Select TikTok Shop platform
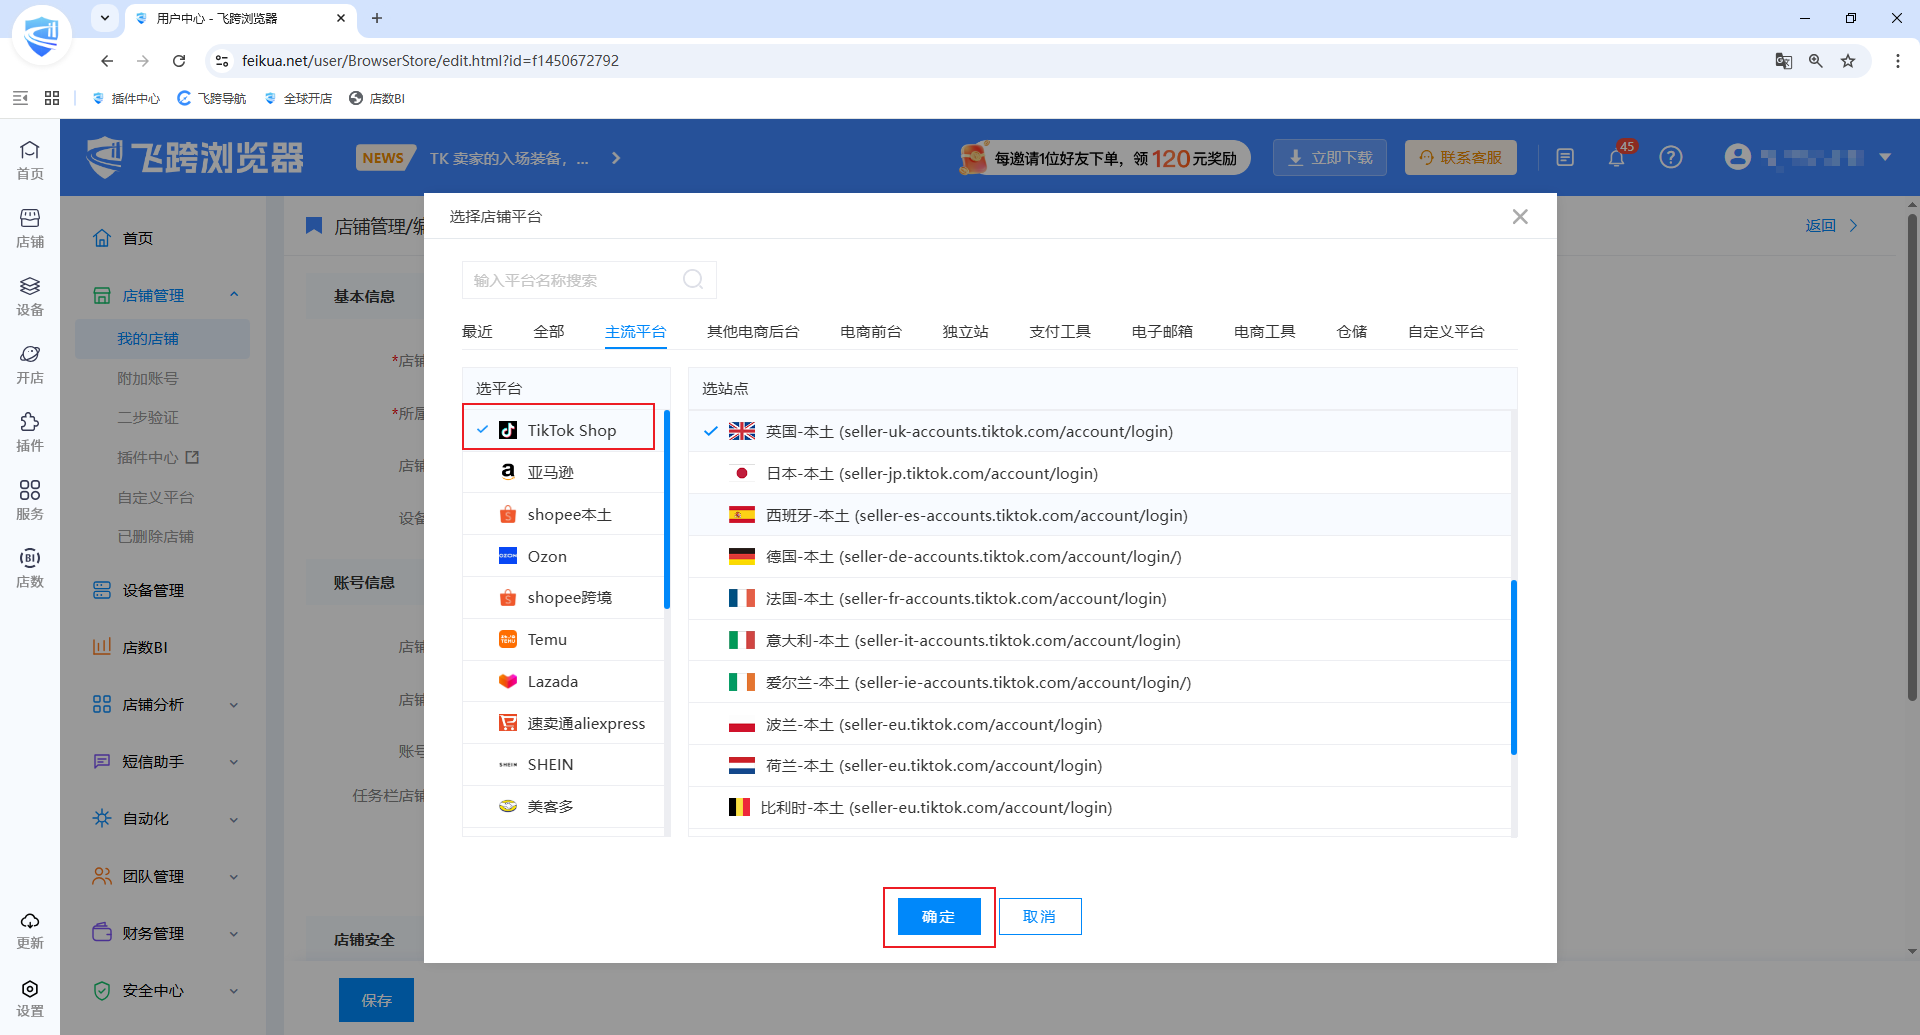Viewport: 1920px width, 1035px height. 563,430
